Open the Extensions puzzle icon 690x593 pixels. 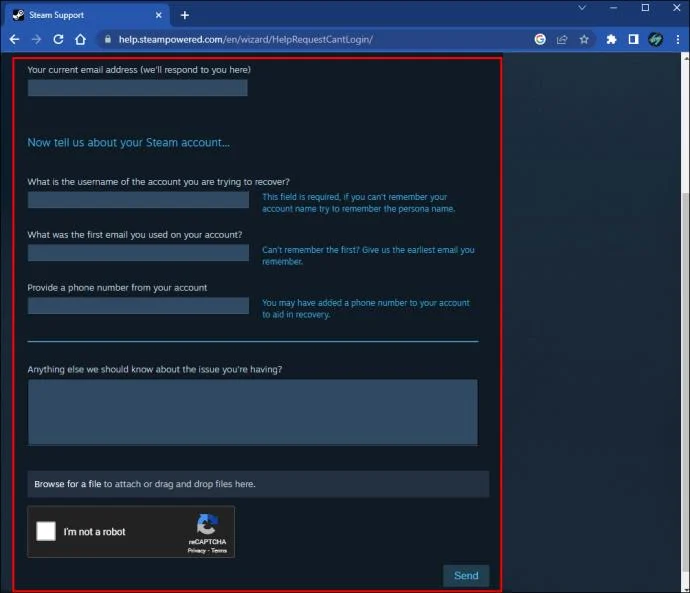click(611, 40)
